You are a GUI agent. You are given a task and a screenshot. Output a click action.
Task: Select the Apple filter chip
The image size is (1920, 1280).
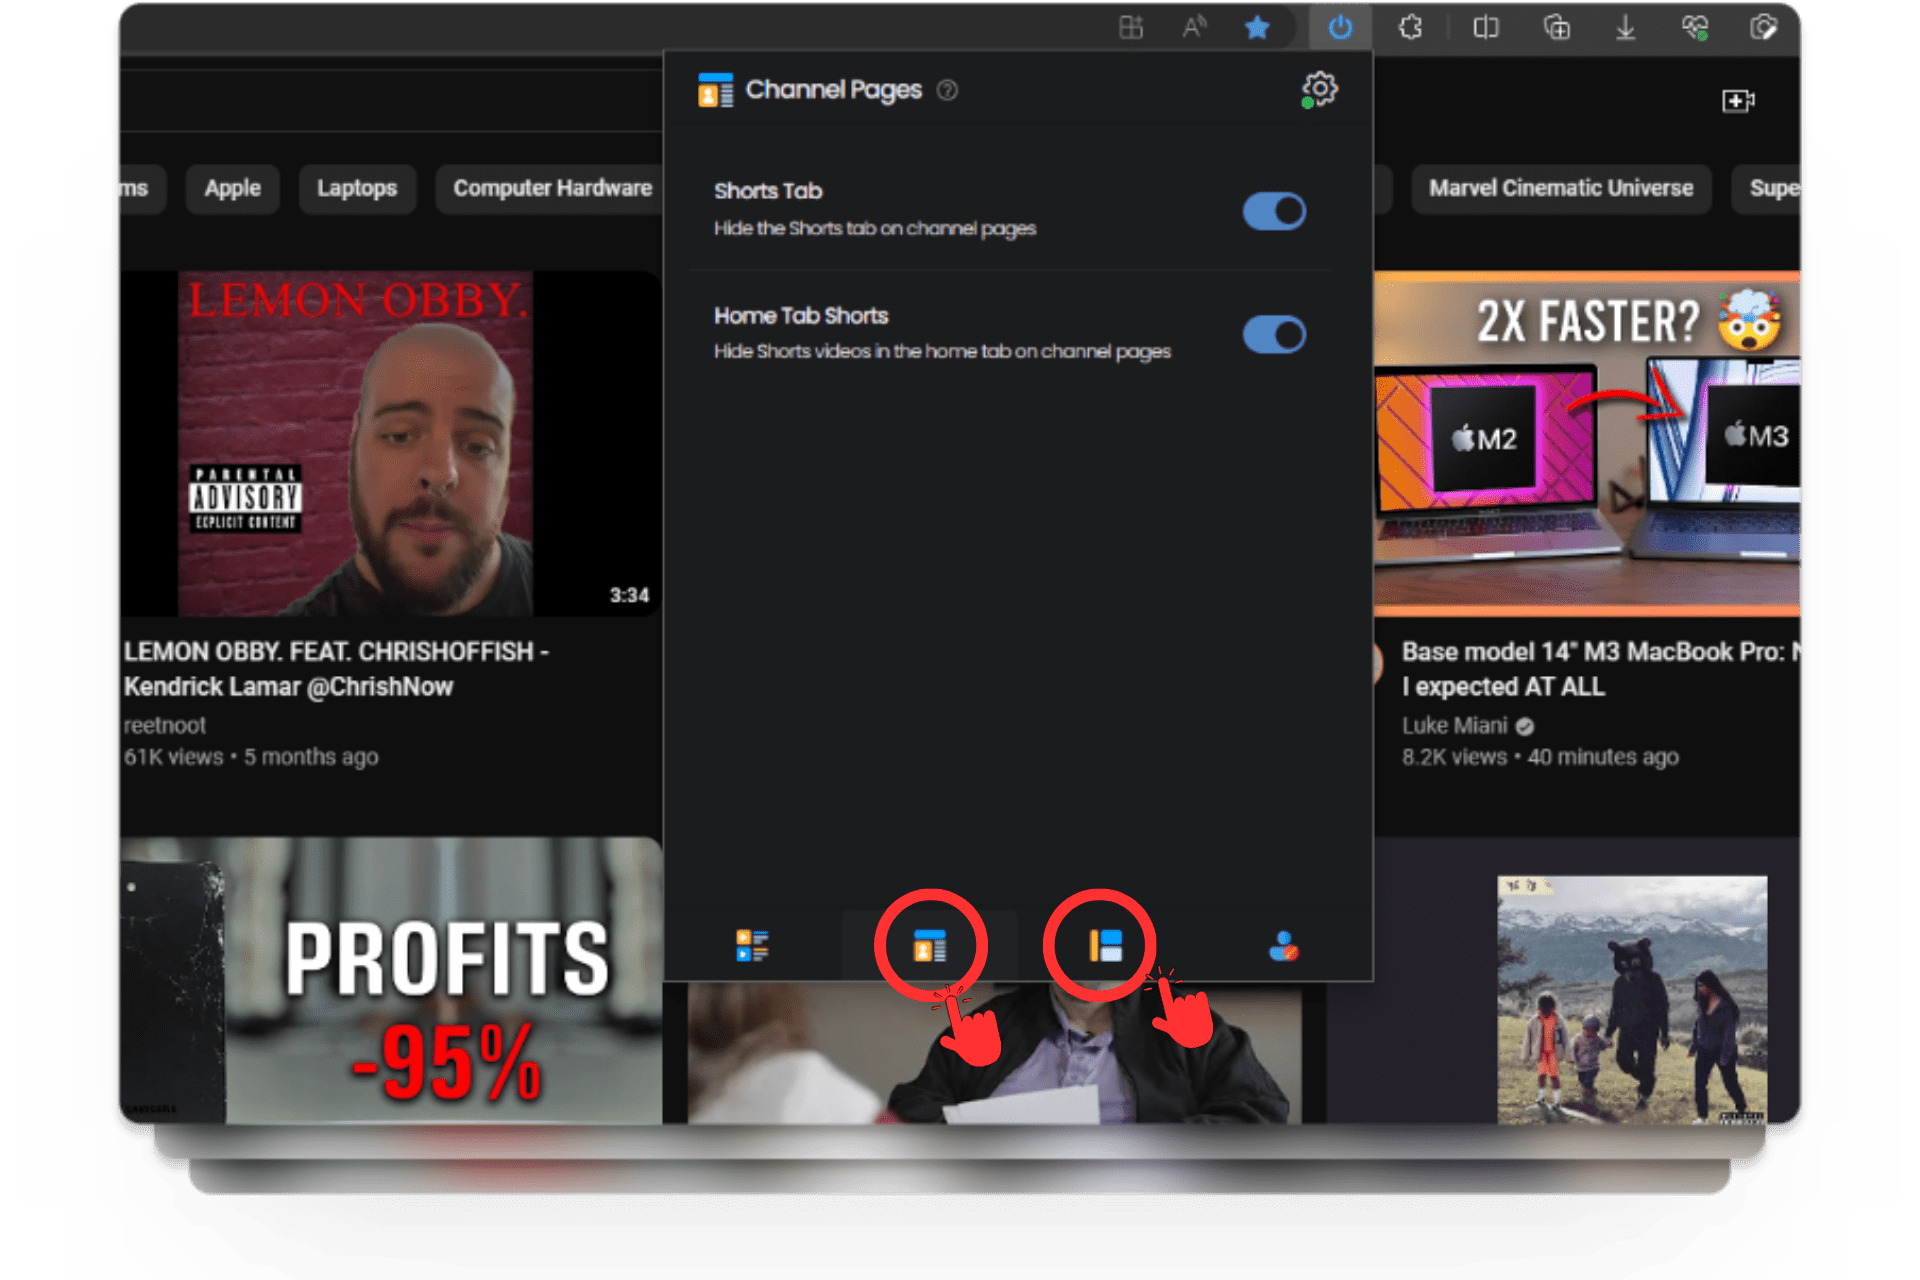point(232,188)
